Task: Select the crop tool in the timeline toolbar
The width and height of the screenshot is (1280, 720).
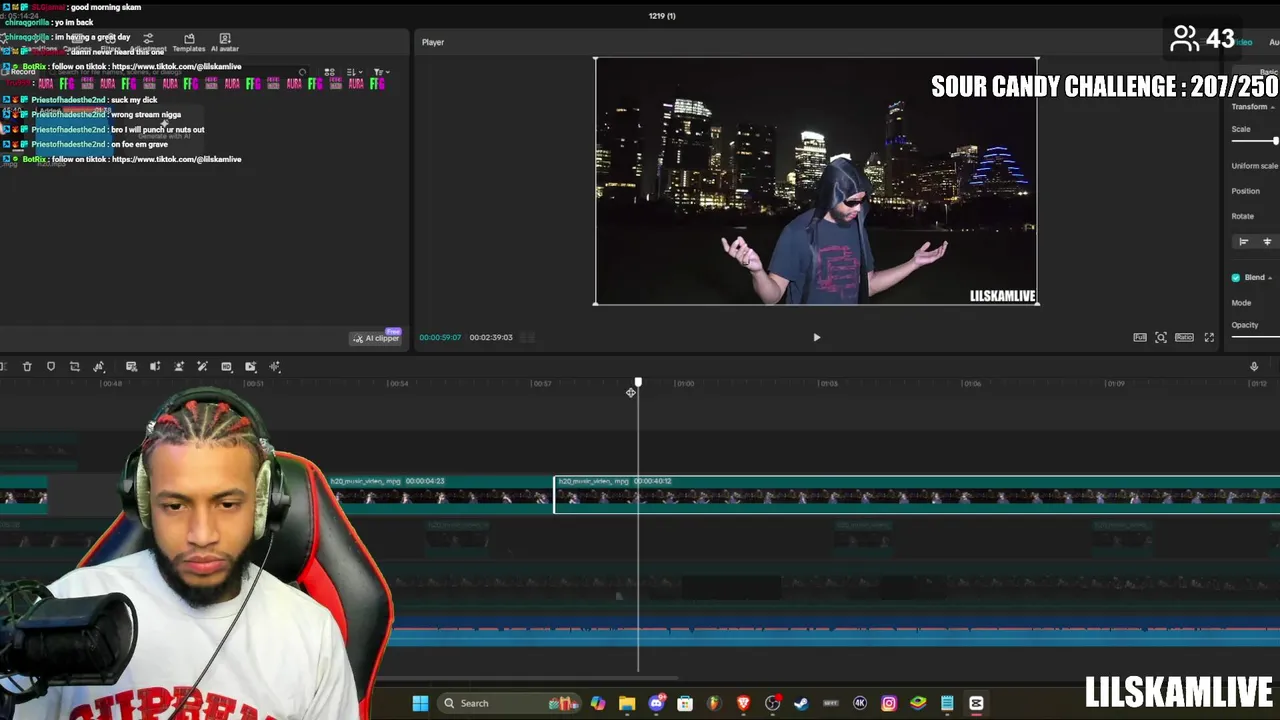Action: click(x=74, y=367)
